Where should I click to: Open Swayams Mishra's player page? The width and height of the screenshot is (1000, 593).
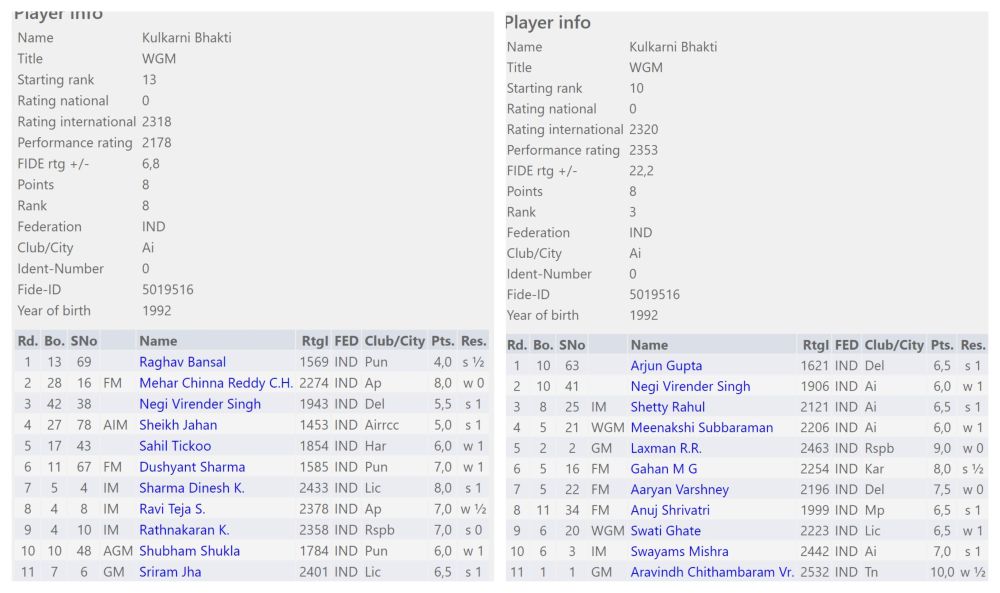pyautogui.click(x=679, y=552)
